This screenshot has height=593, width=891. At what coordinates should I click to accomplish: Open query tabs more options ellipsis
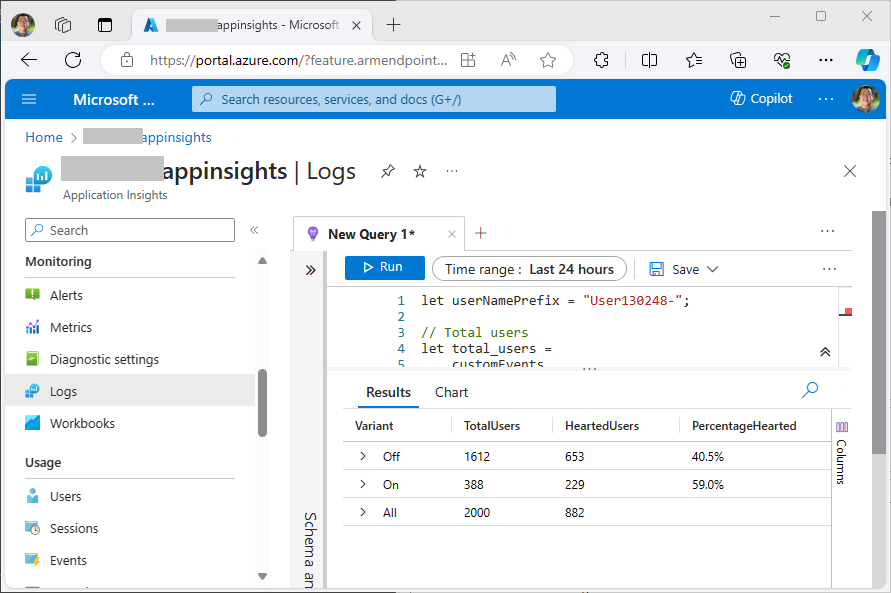tap(827, 231)
